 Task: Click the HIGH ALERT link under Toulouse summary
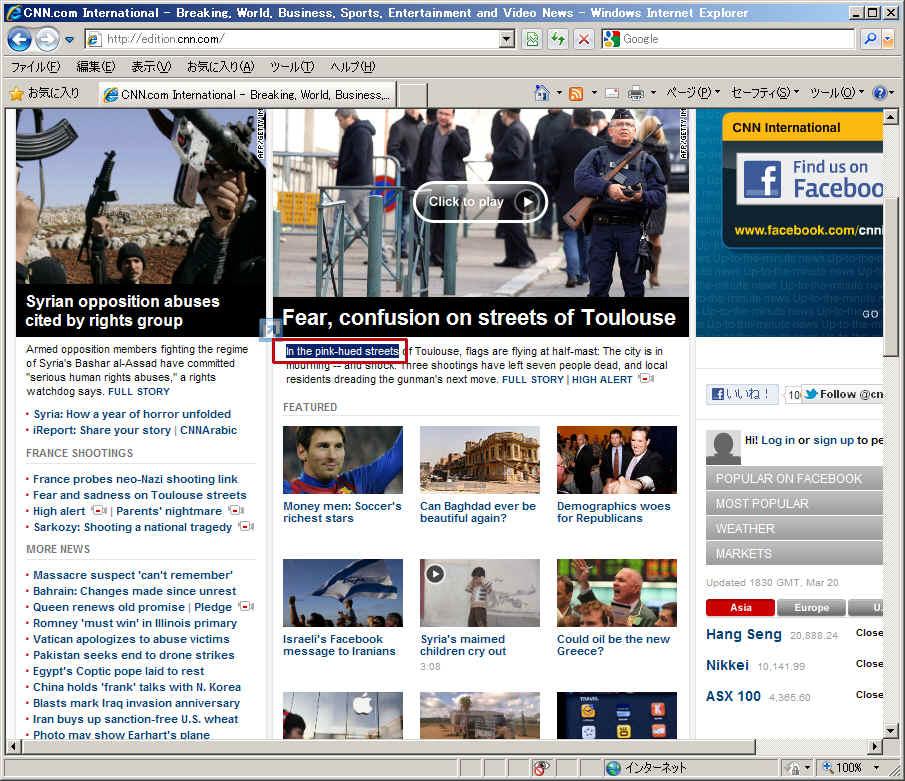pos(602,380)
